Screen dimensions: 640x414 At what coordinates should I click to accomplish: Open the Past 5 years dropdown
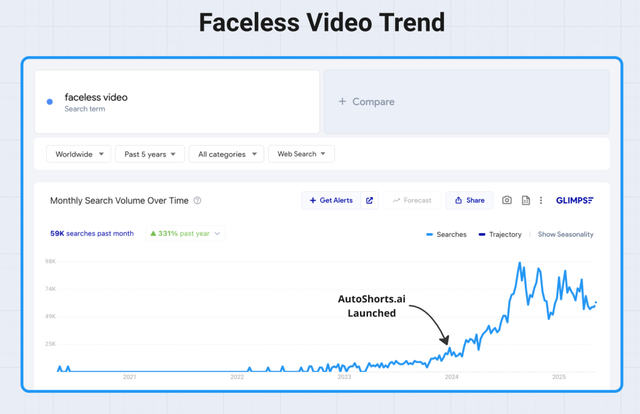click(150, 154)
